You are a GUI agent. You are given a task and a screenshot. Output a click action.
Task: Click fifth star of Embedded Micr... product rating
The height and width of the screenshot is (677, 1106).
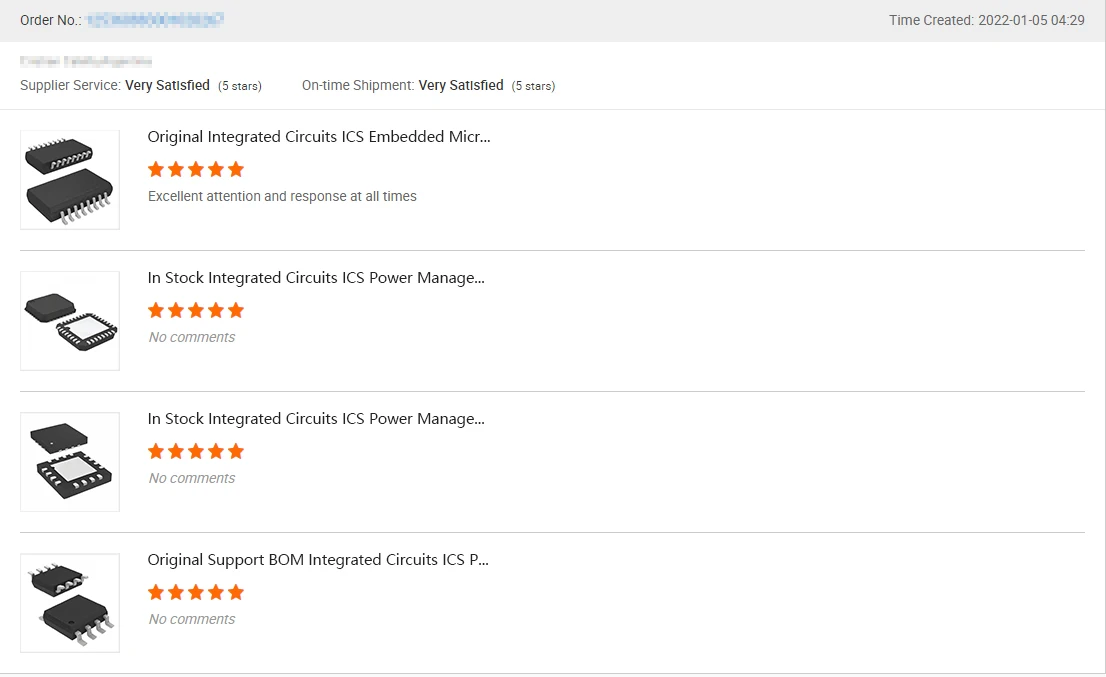236,169
